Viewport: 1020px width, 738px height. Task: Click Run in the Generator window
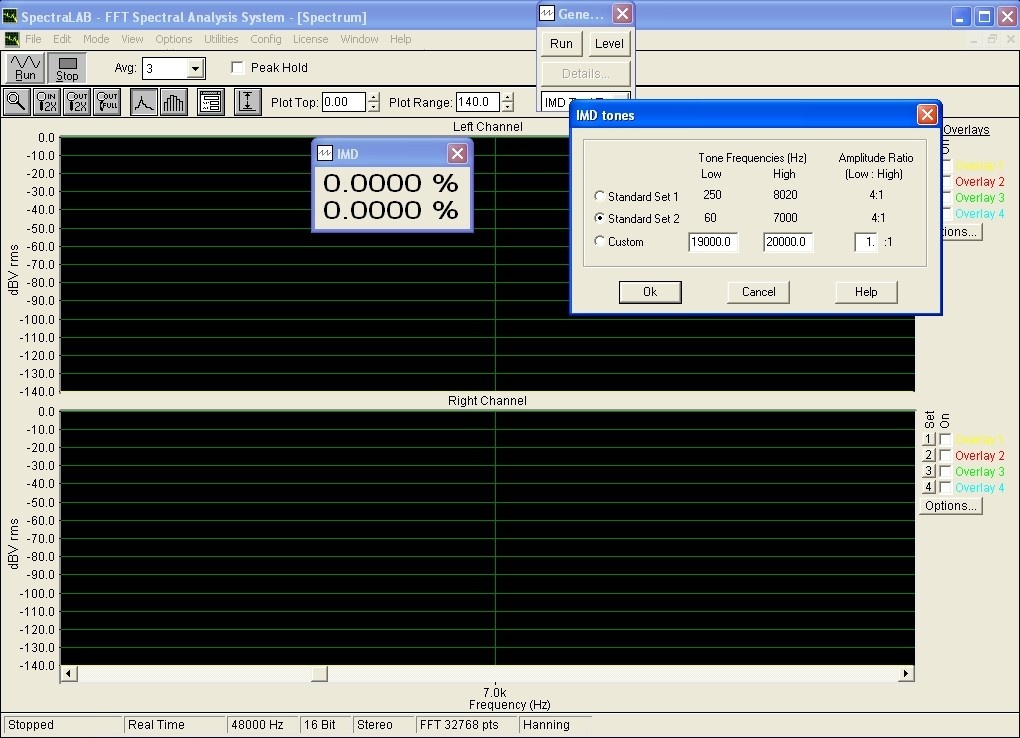point(561,44)
